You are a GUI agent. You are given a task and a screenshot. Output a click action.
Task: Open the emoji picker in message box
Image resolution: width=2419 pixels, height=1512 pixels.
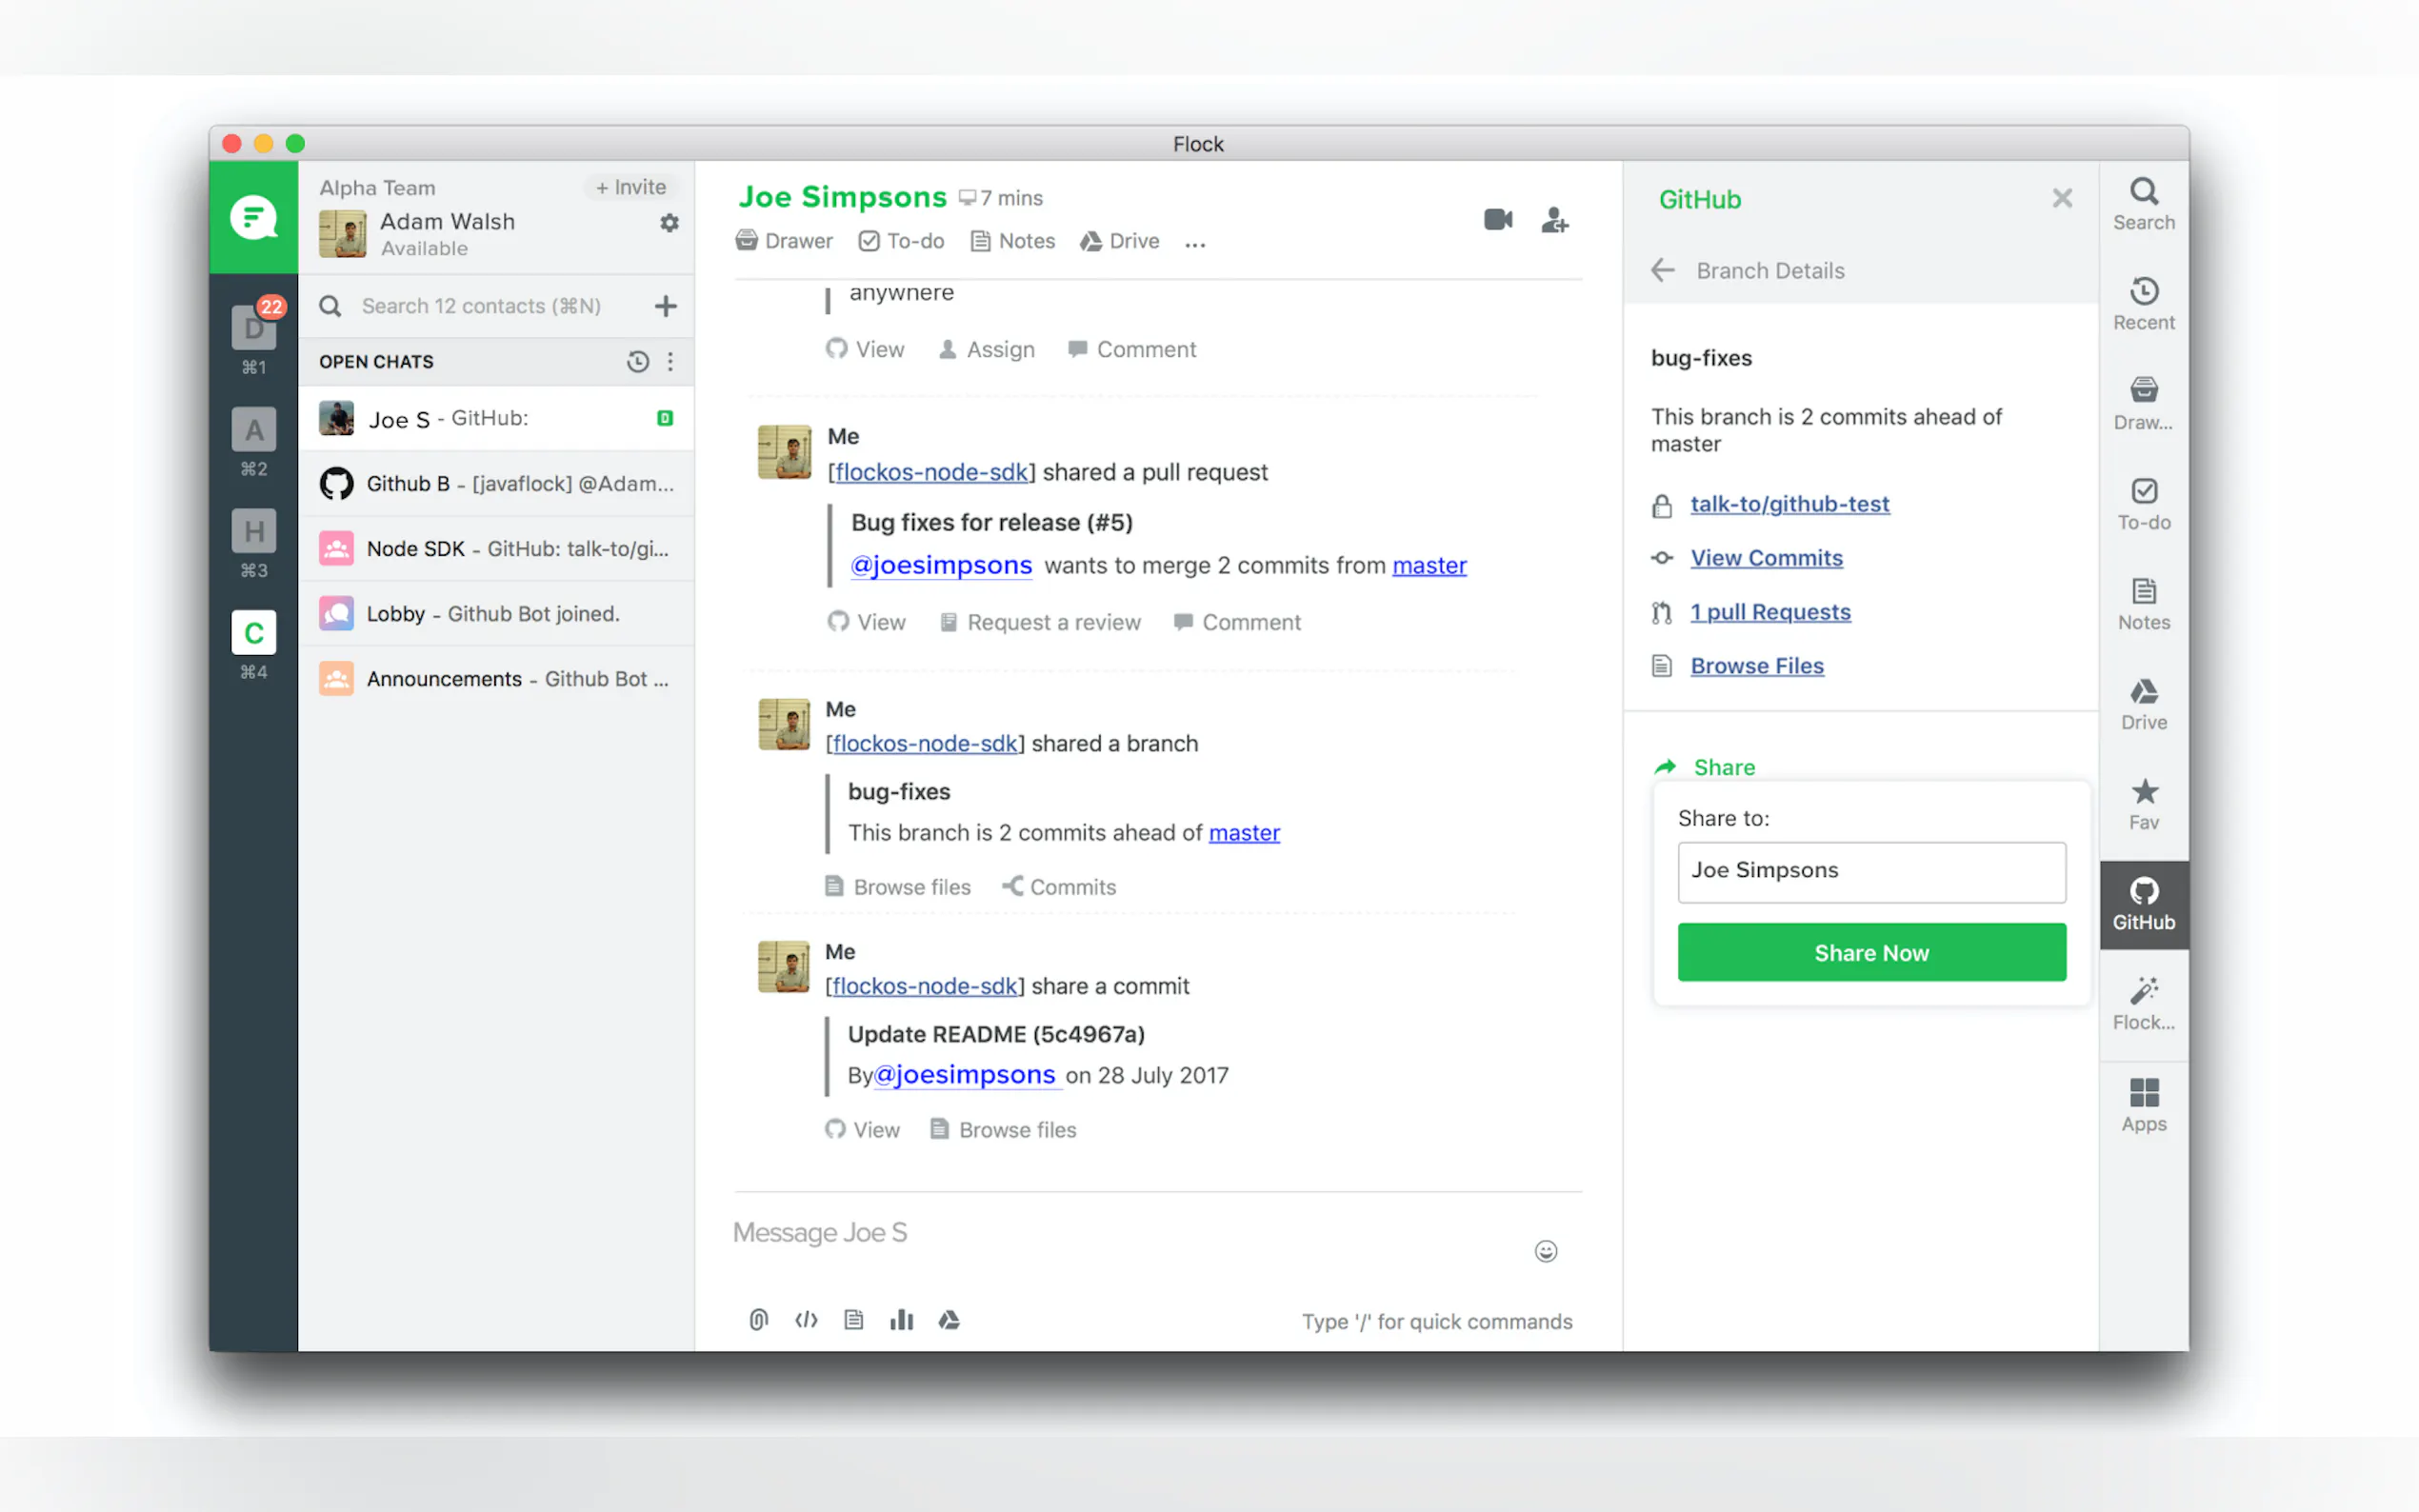1545,1251
